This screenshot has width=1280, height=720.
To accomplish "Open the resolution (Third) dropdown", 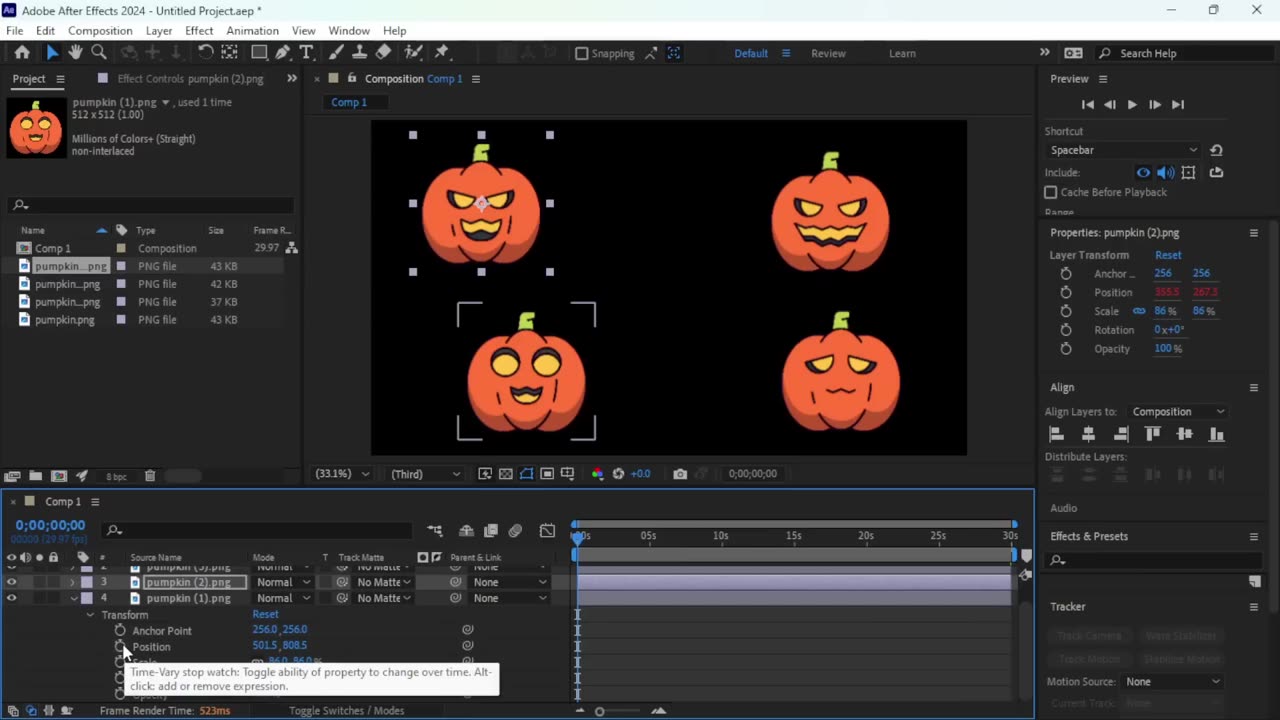I will coord(425,474).
